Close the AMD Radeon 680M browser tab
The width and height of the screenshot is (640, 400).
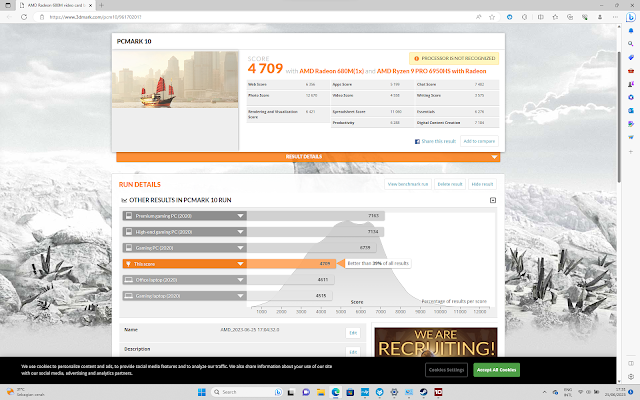click(91, 5)
